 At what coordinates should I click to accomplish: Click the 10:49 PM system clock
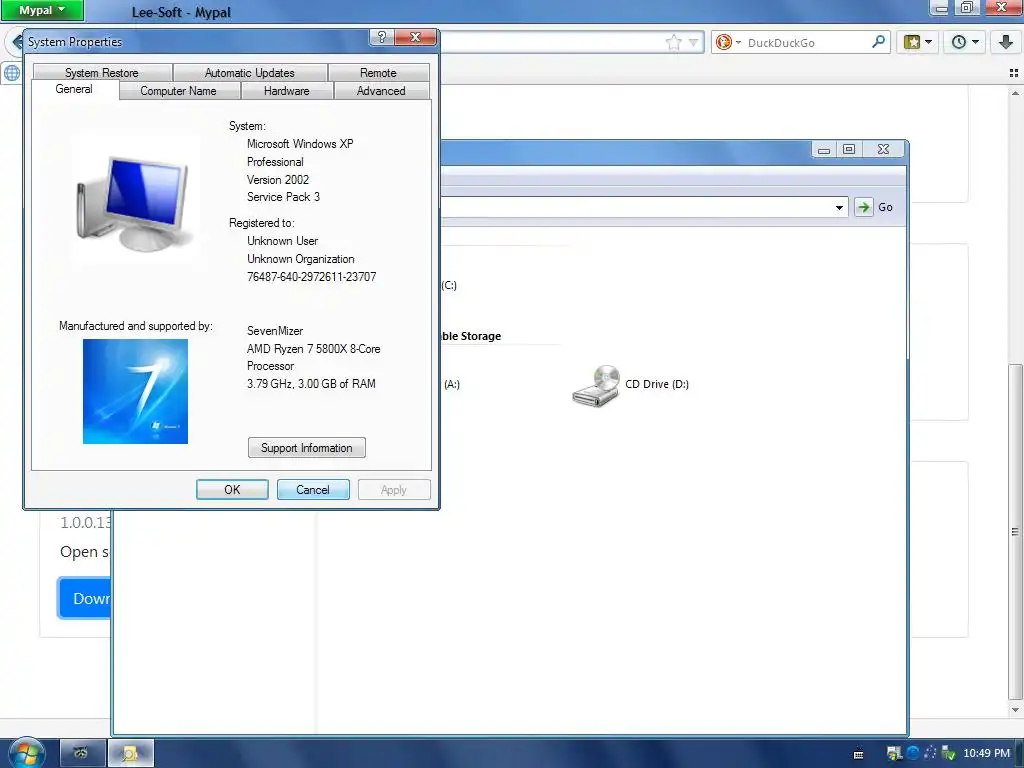click(986, 754)
